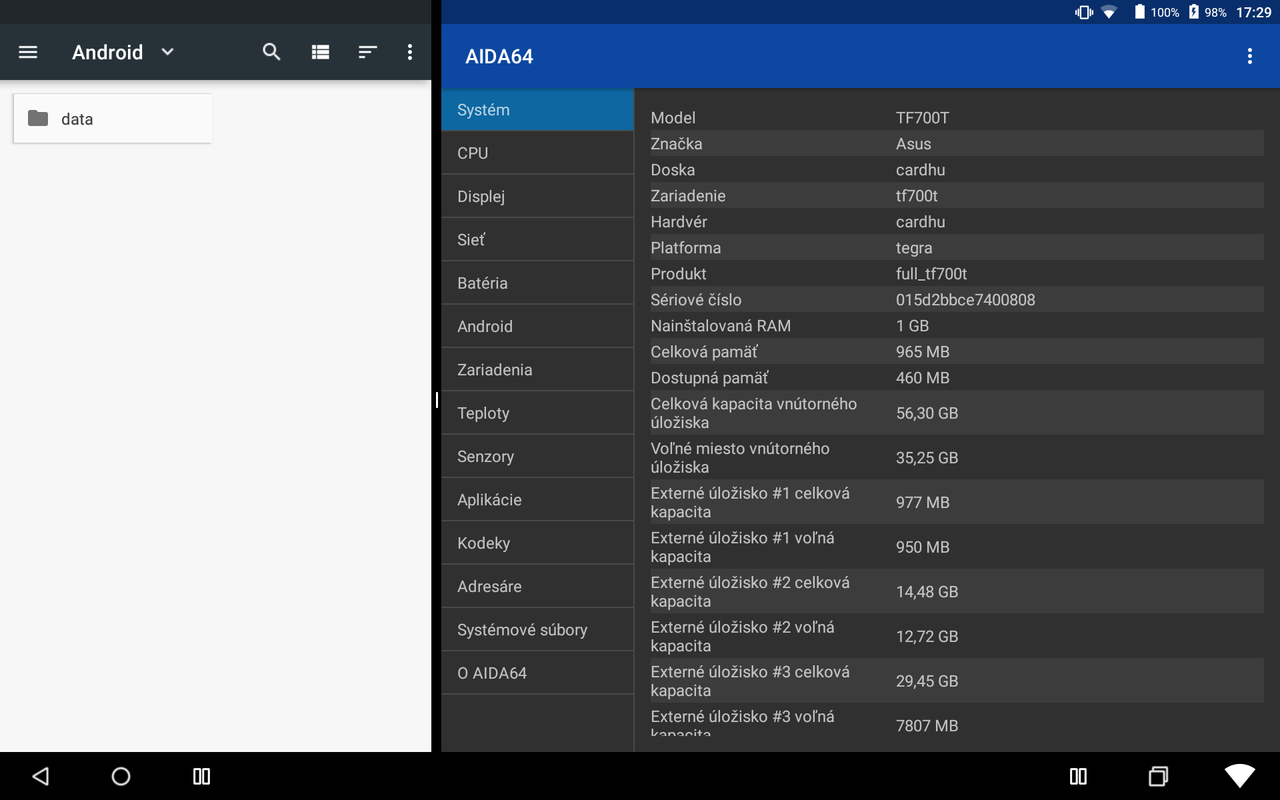The width and height of the screenshot is (1280, 800).
Task: Tap the Android back navigation button
Action: (x=40, y=776)
